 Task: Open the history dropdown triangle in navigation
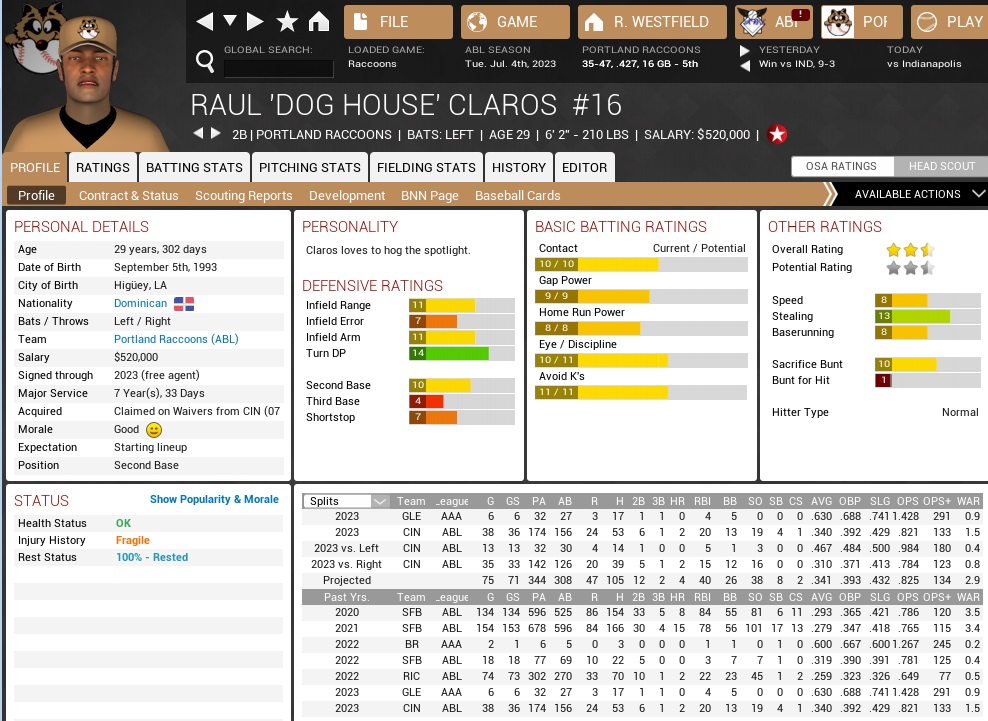pos(230,21)
